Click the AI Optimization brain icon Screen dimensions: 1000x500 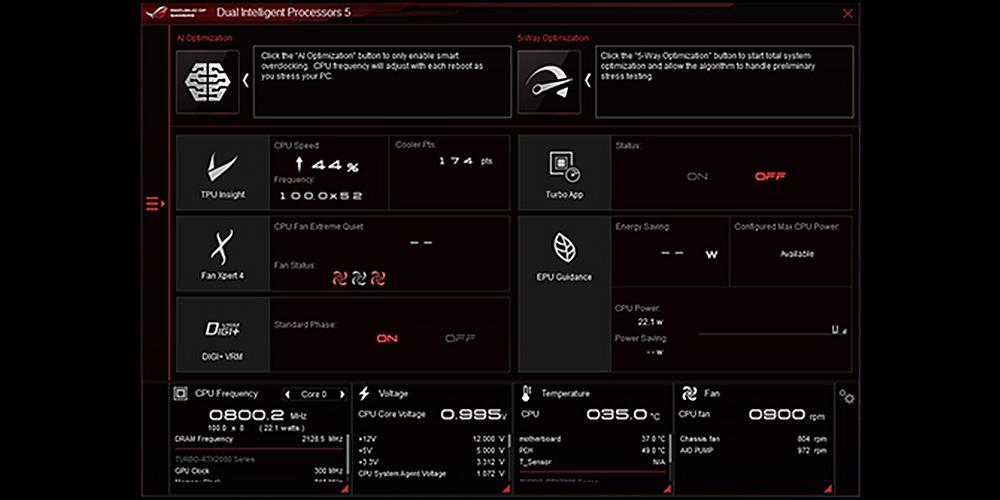(207, 82)
